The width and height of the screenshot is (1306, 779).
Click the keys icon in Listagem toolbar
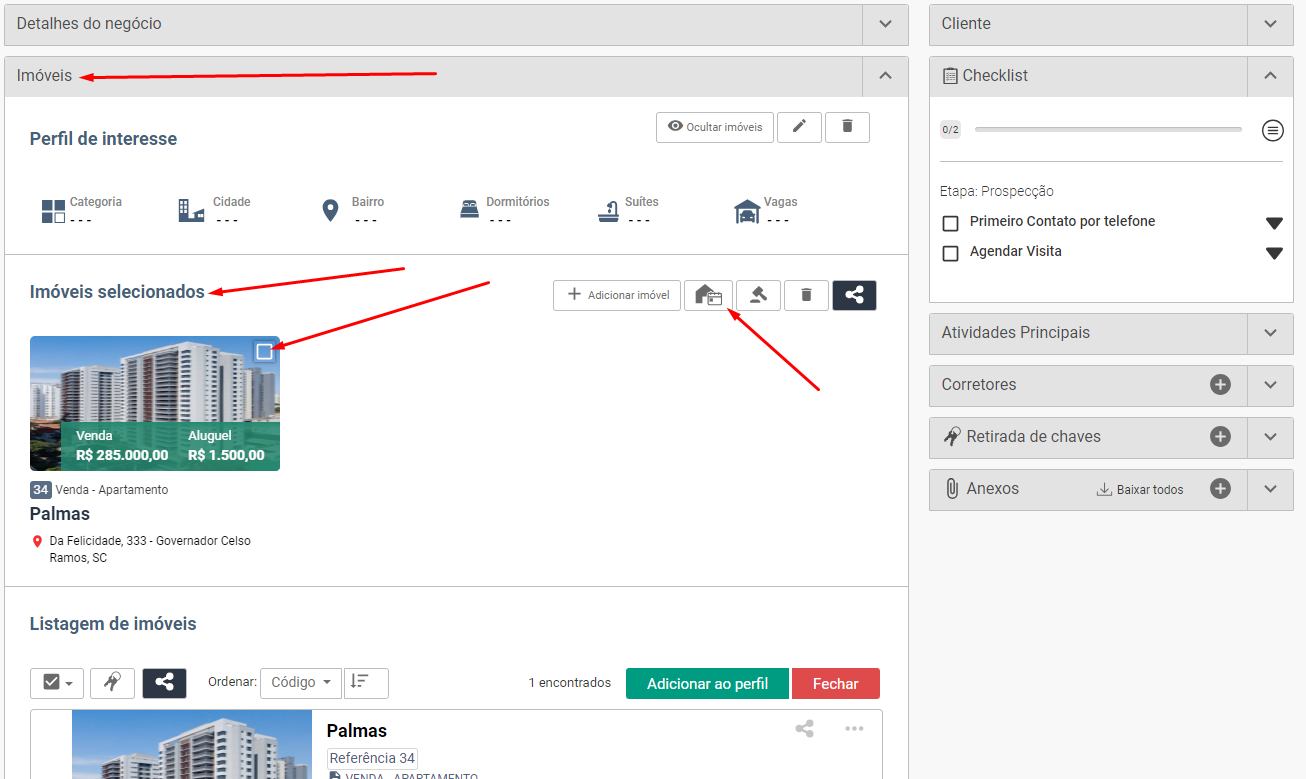pos(112,683)
